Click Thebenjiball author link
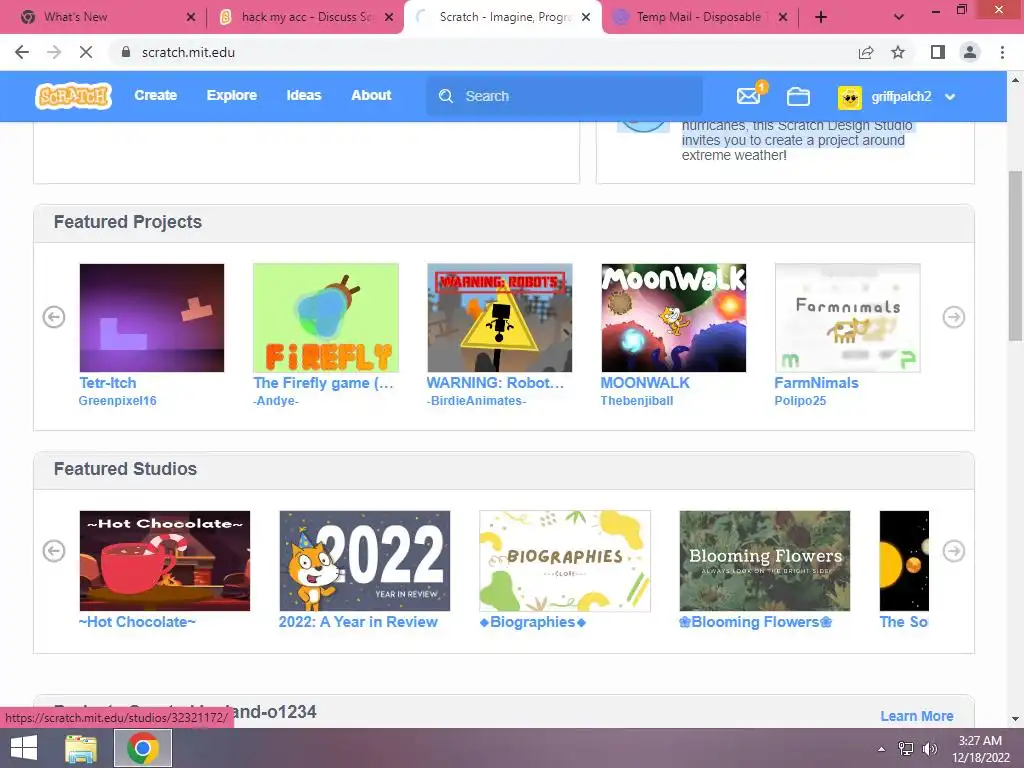 coord(637,401)
